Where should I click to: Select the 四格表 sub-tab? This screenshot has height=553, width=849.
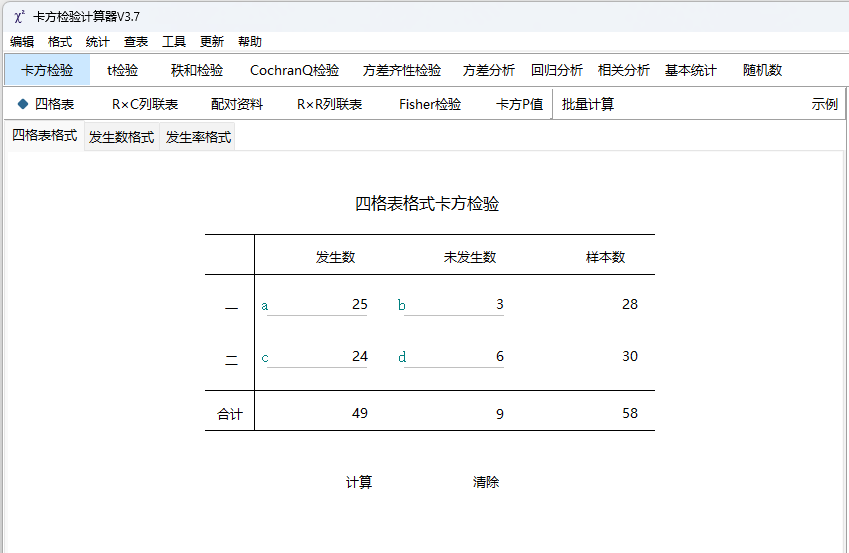(54, 104)
